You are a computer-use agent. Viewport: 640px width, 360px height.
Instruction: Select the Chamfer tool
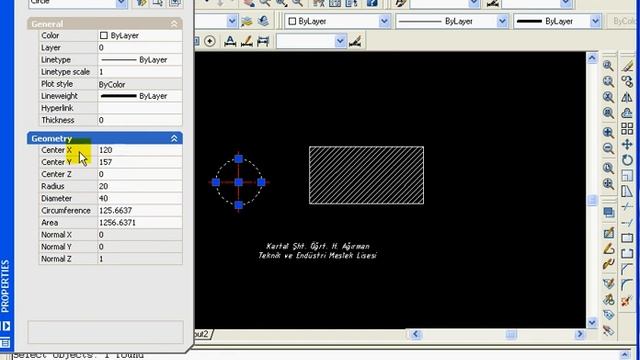coord(627,269)
